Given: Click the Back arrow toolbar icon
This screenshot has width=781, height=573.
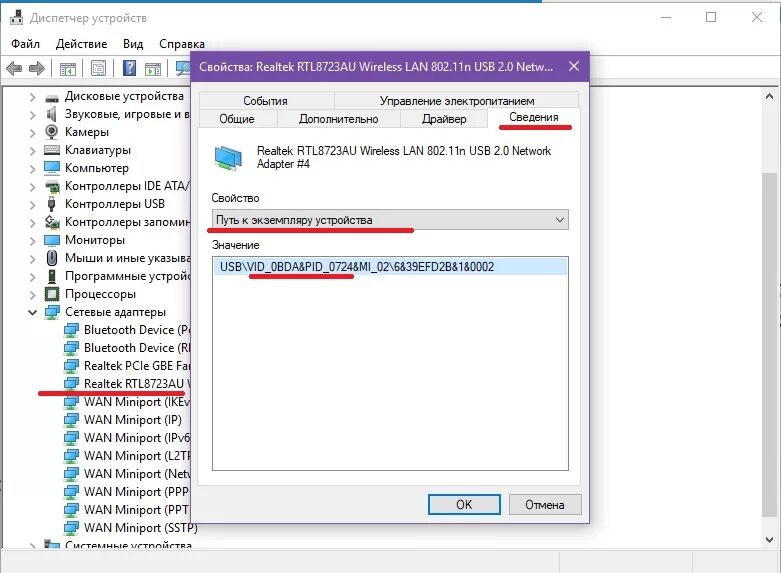Looking at the screenshot, I should tap(14, 68).
